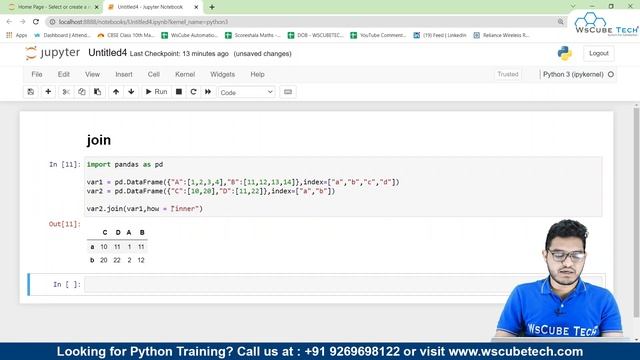Screen dimensions: 640x360
Task: Close the Untitled4 browser tab
Action: (x=196, y=7)
